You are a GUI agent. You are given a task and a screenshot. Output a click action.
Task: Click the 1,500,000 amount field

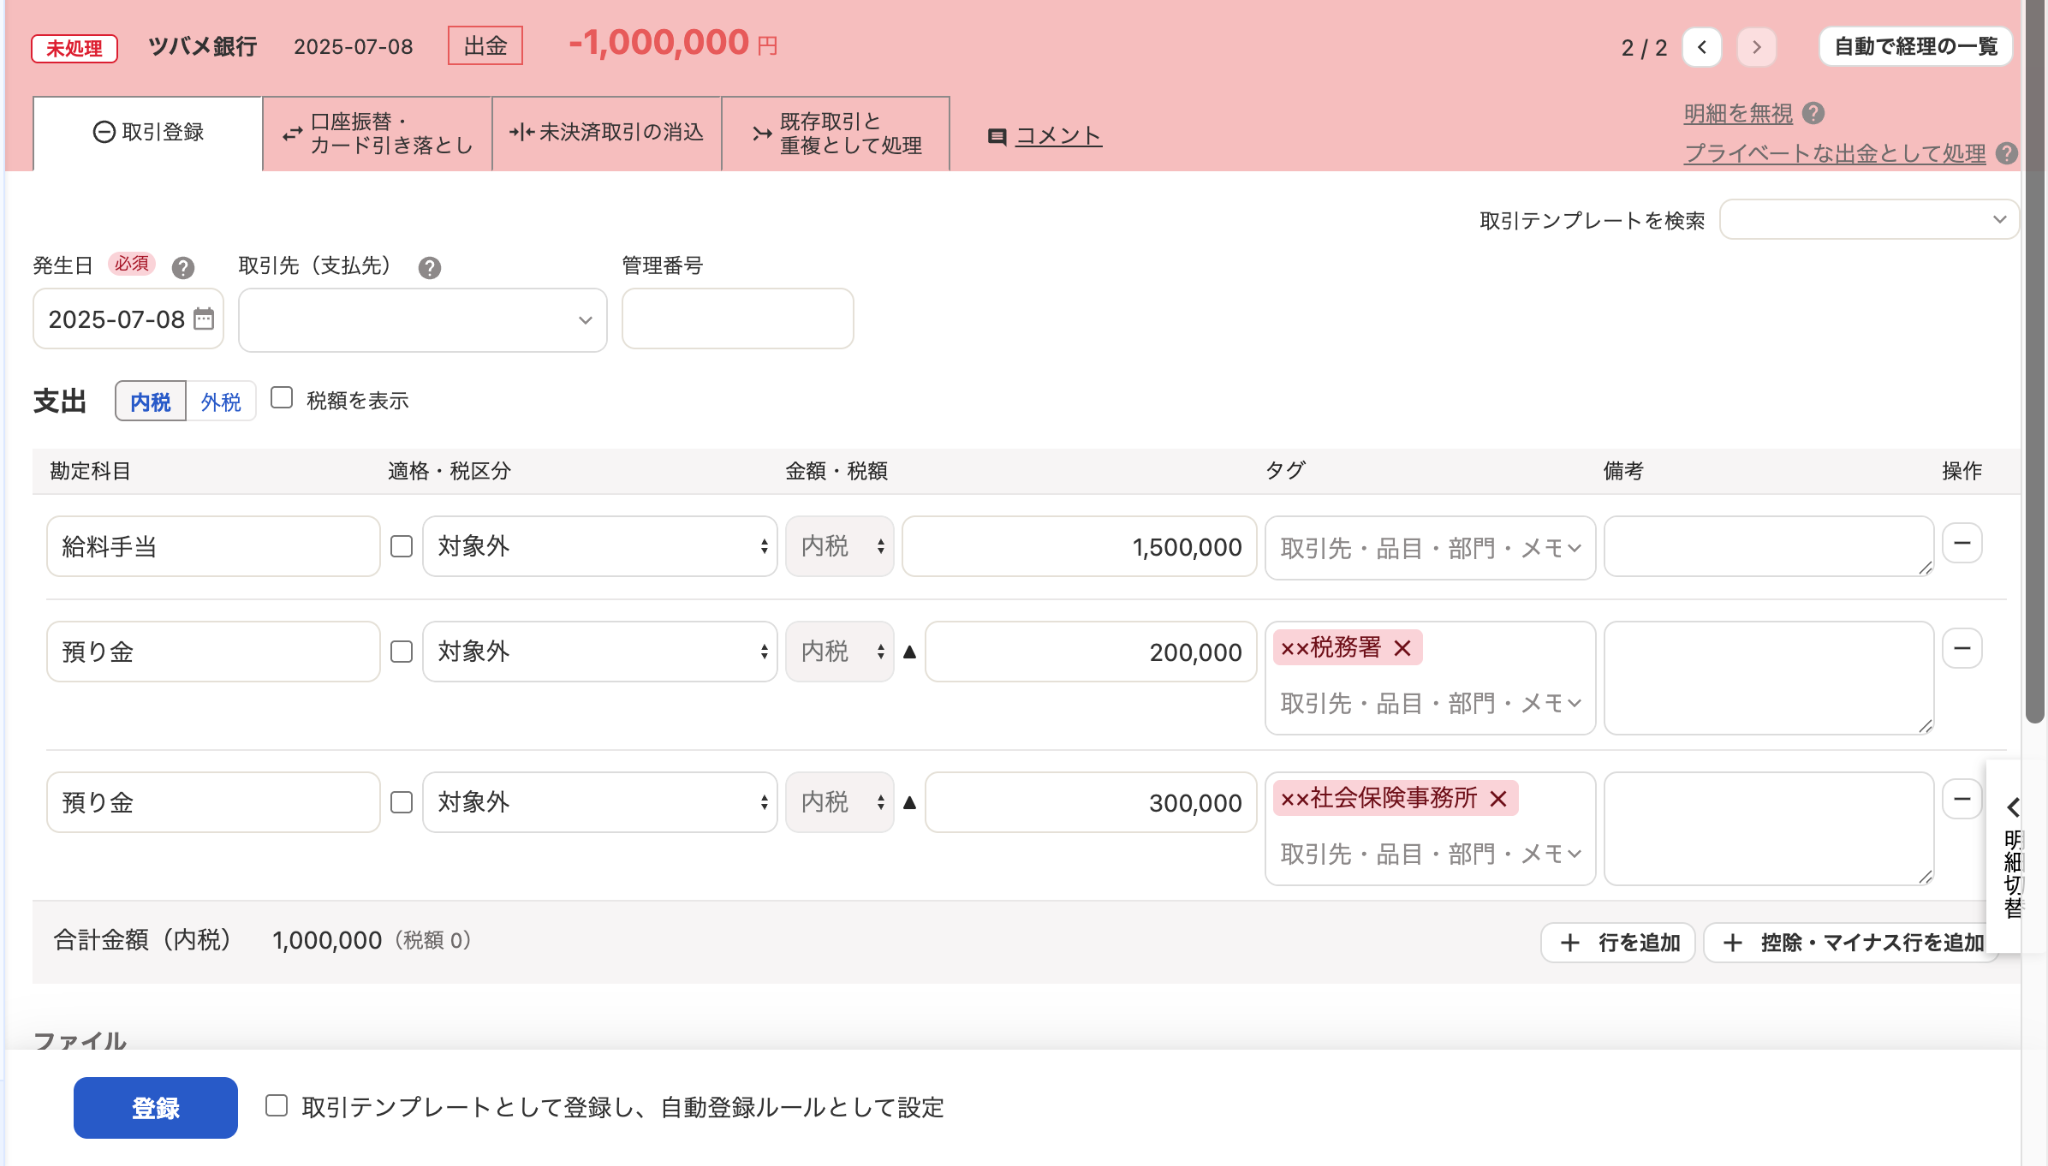pos(1079,546)
